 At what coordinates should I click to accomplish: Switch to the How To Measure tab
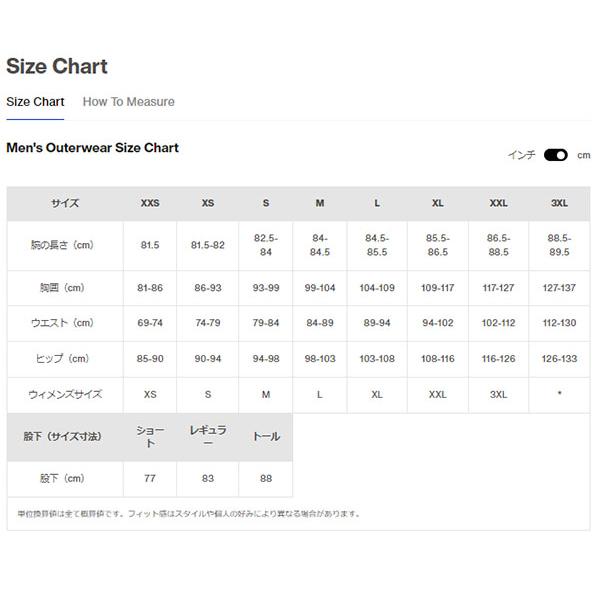128,102
